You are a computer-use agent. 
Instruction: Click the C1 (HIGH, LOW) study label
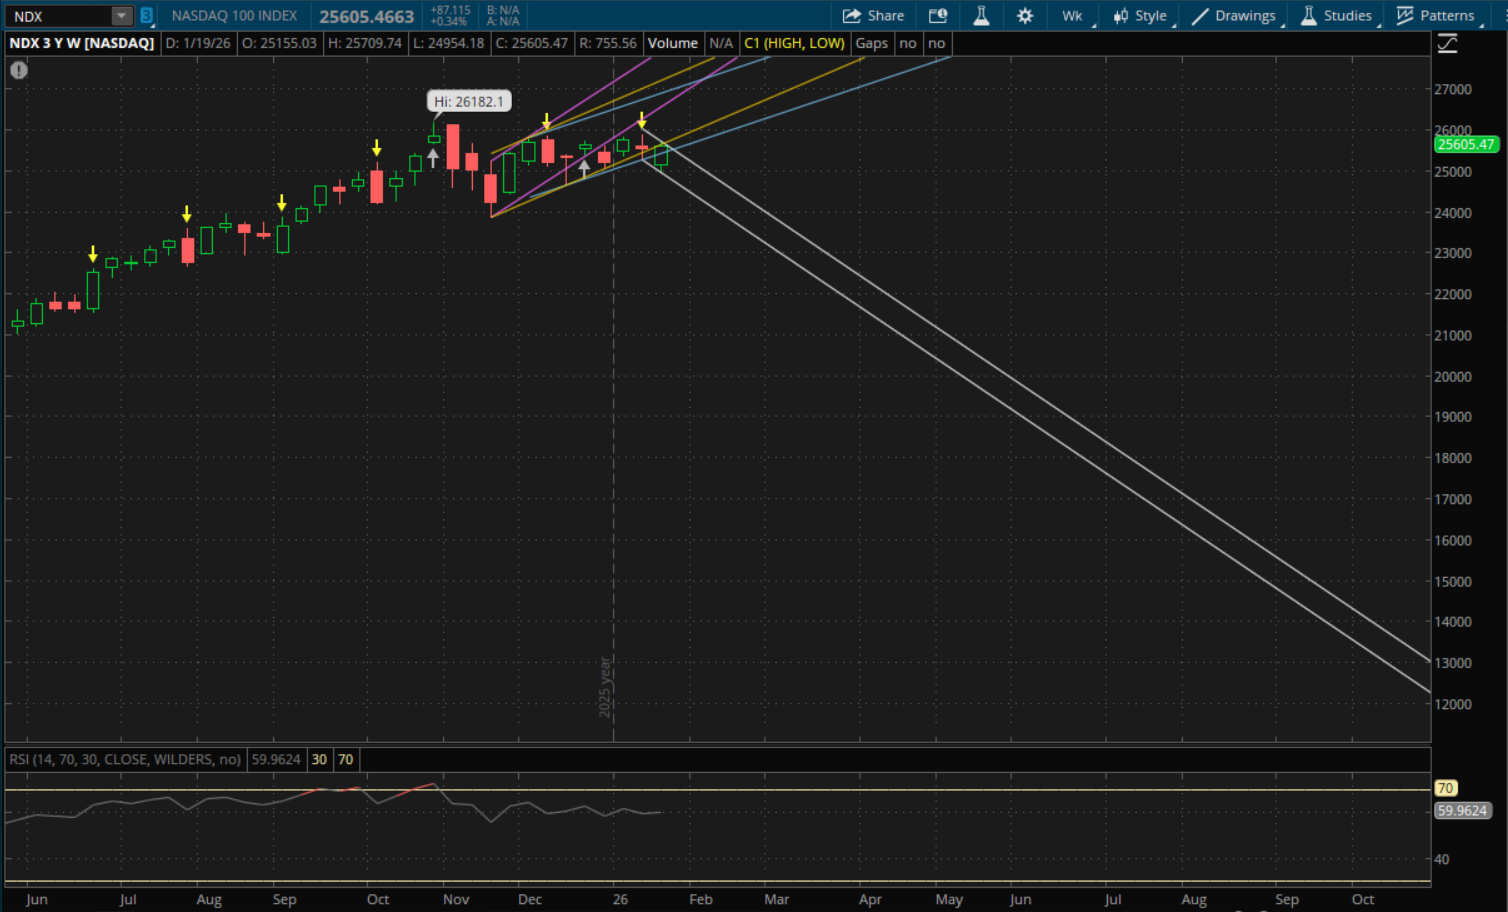tap(794, 43)
